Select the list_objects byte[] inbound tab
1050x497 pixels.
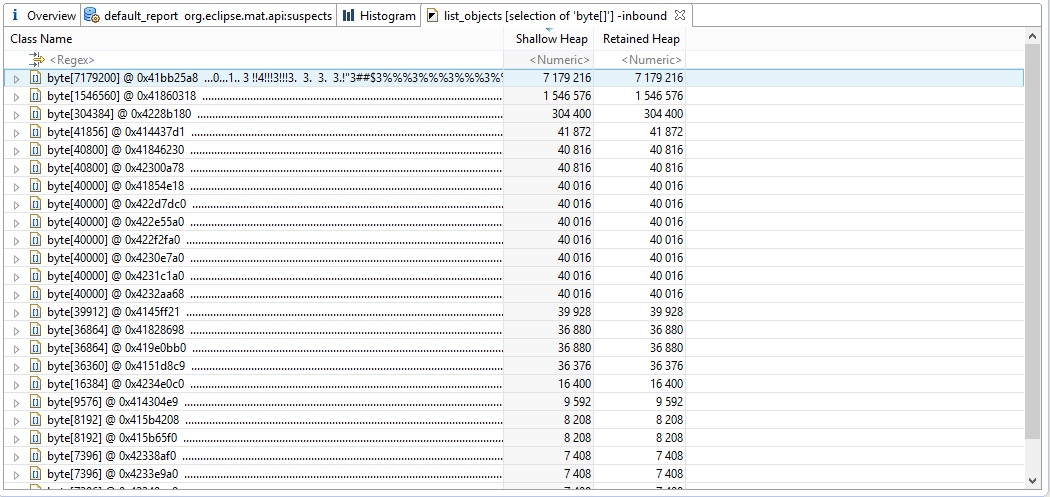(555, 15)
